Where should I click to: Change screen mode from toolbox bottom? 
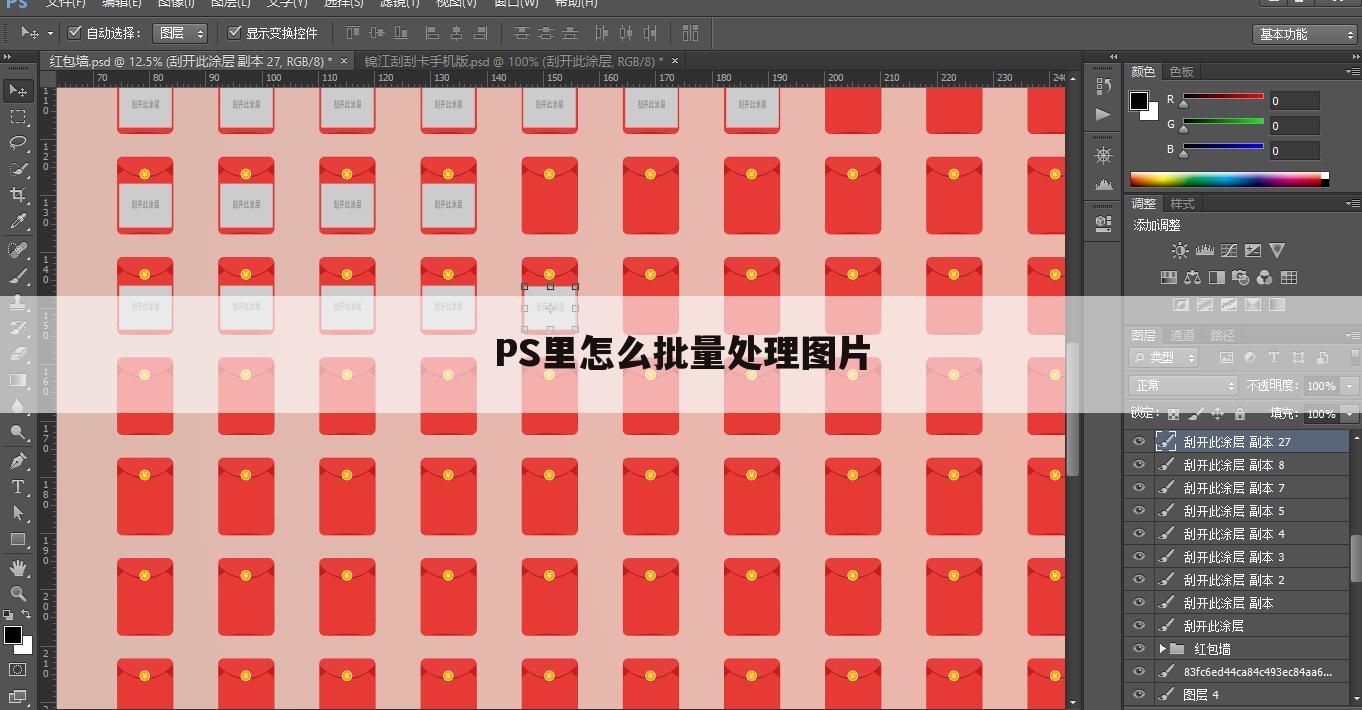click(18, 696)
